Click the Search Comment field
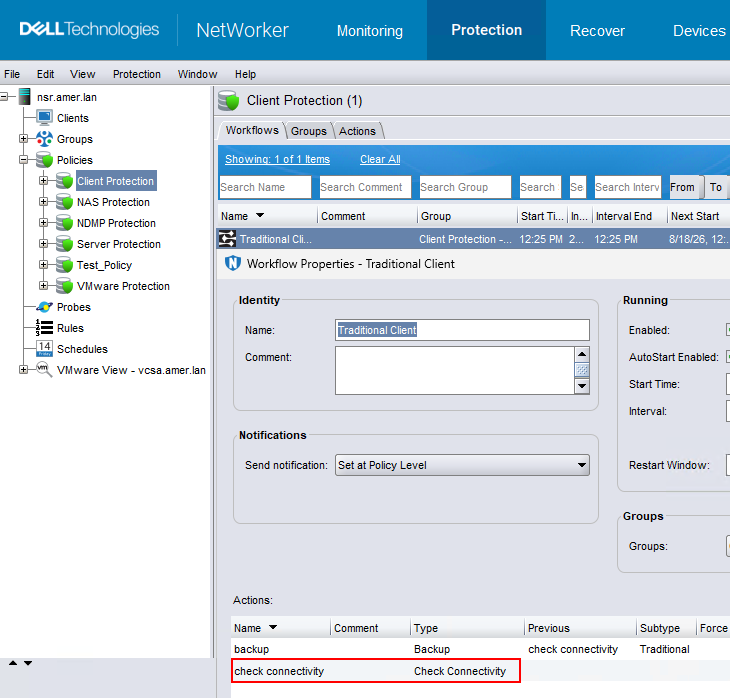The width and height of the screenshot is (730, 698). [x=365, y=187]
